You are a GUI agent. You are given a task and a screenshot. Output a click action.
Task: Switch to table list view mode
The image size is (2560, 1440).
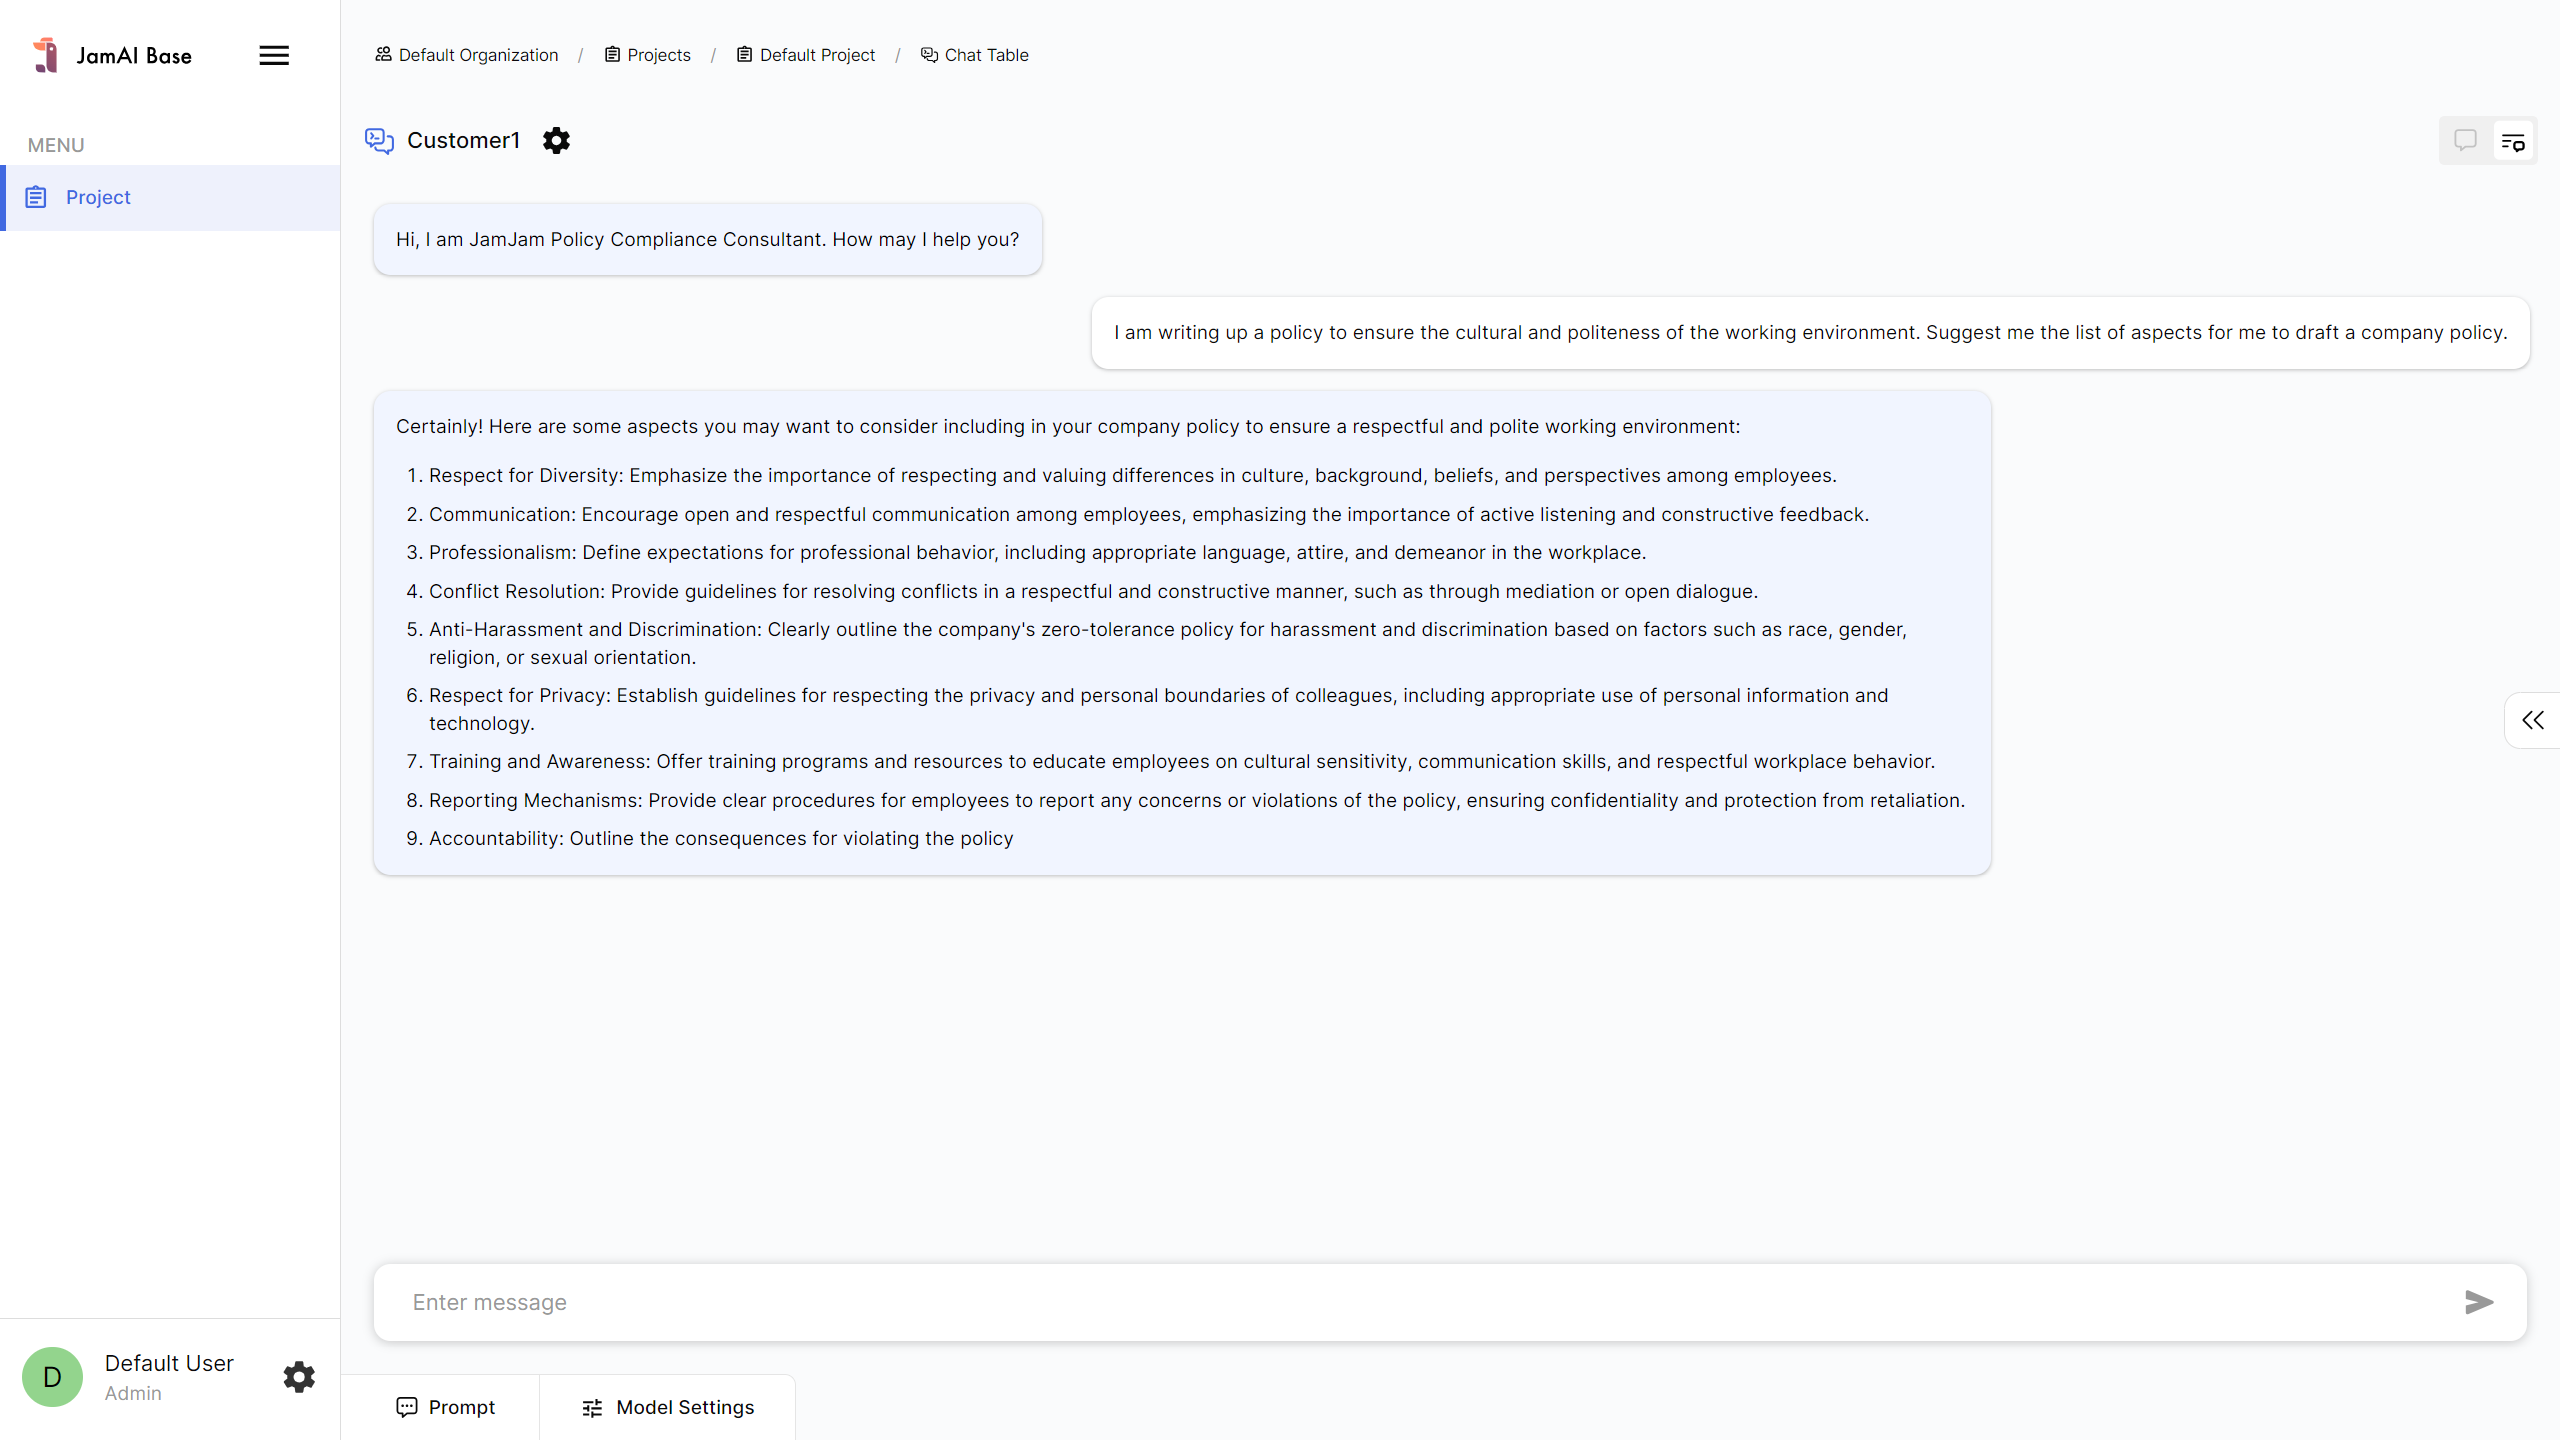coord(2513,141)
